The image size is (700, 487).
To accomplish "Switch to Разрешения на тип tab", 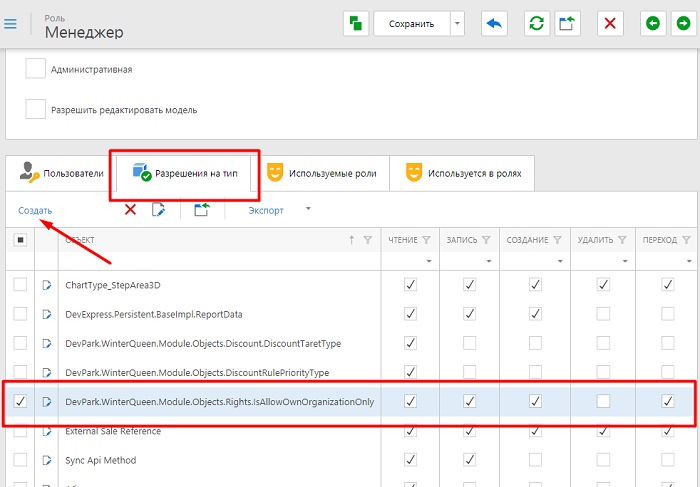I will (x=185, y=173).
